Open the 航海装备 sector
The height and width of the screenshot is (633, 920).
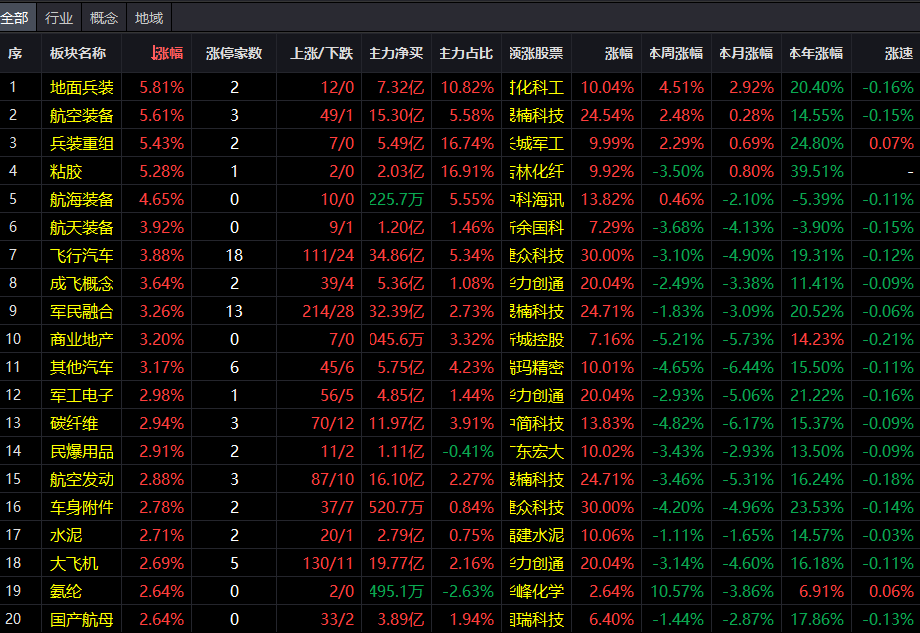pyautogui.click(x=82, y=199)
